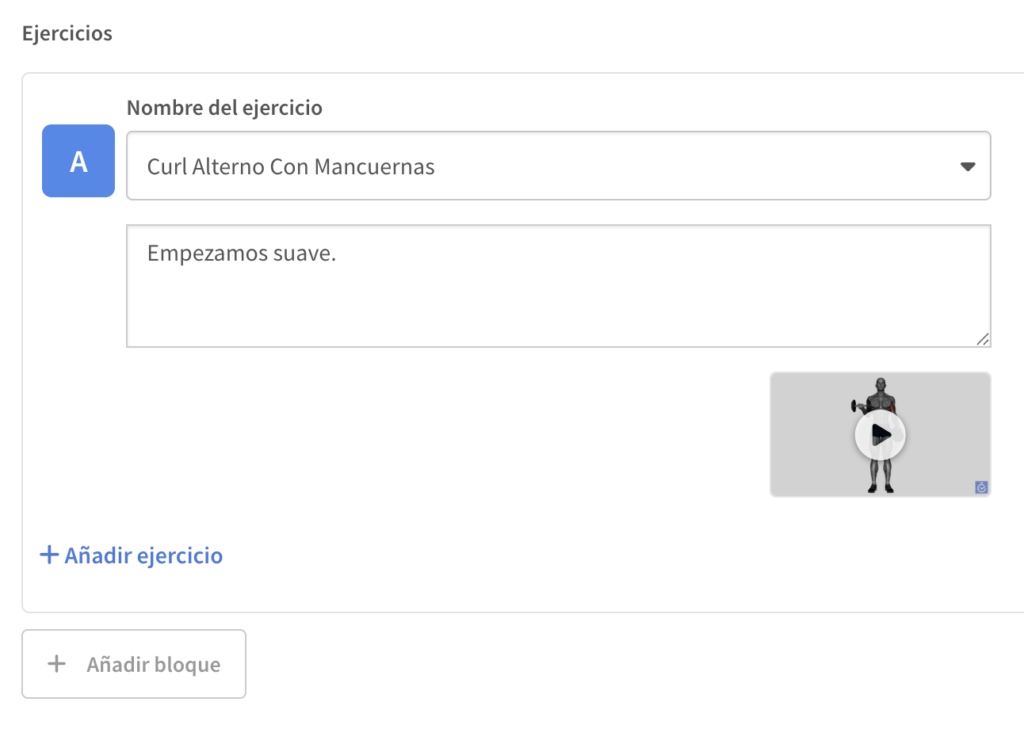
Task: Click the figure's feet in the exercise preview
Action: coord(880,487)
